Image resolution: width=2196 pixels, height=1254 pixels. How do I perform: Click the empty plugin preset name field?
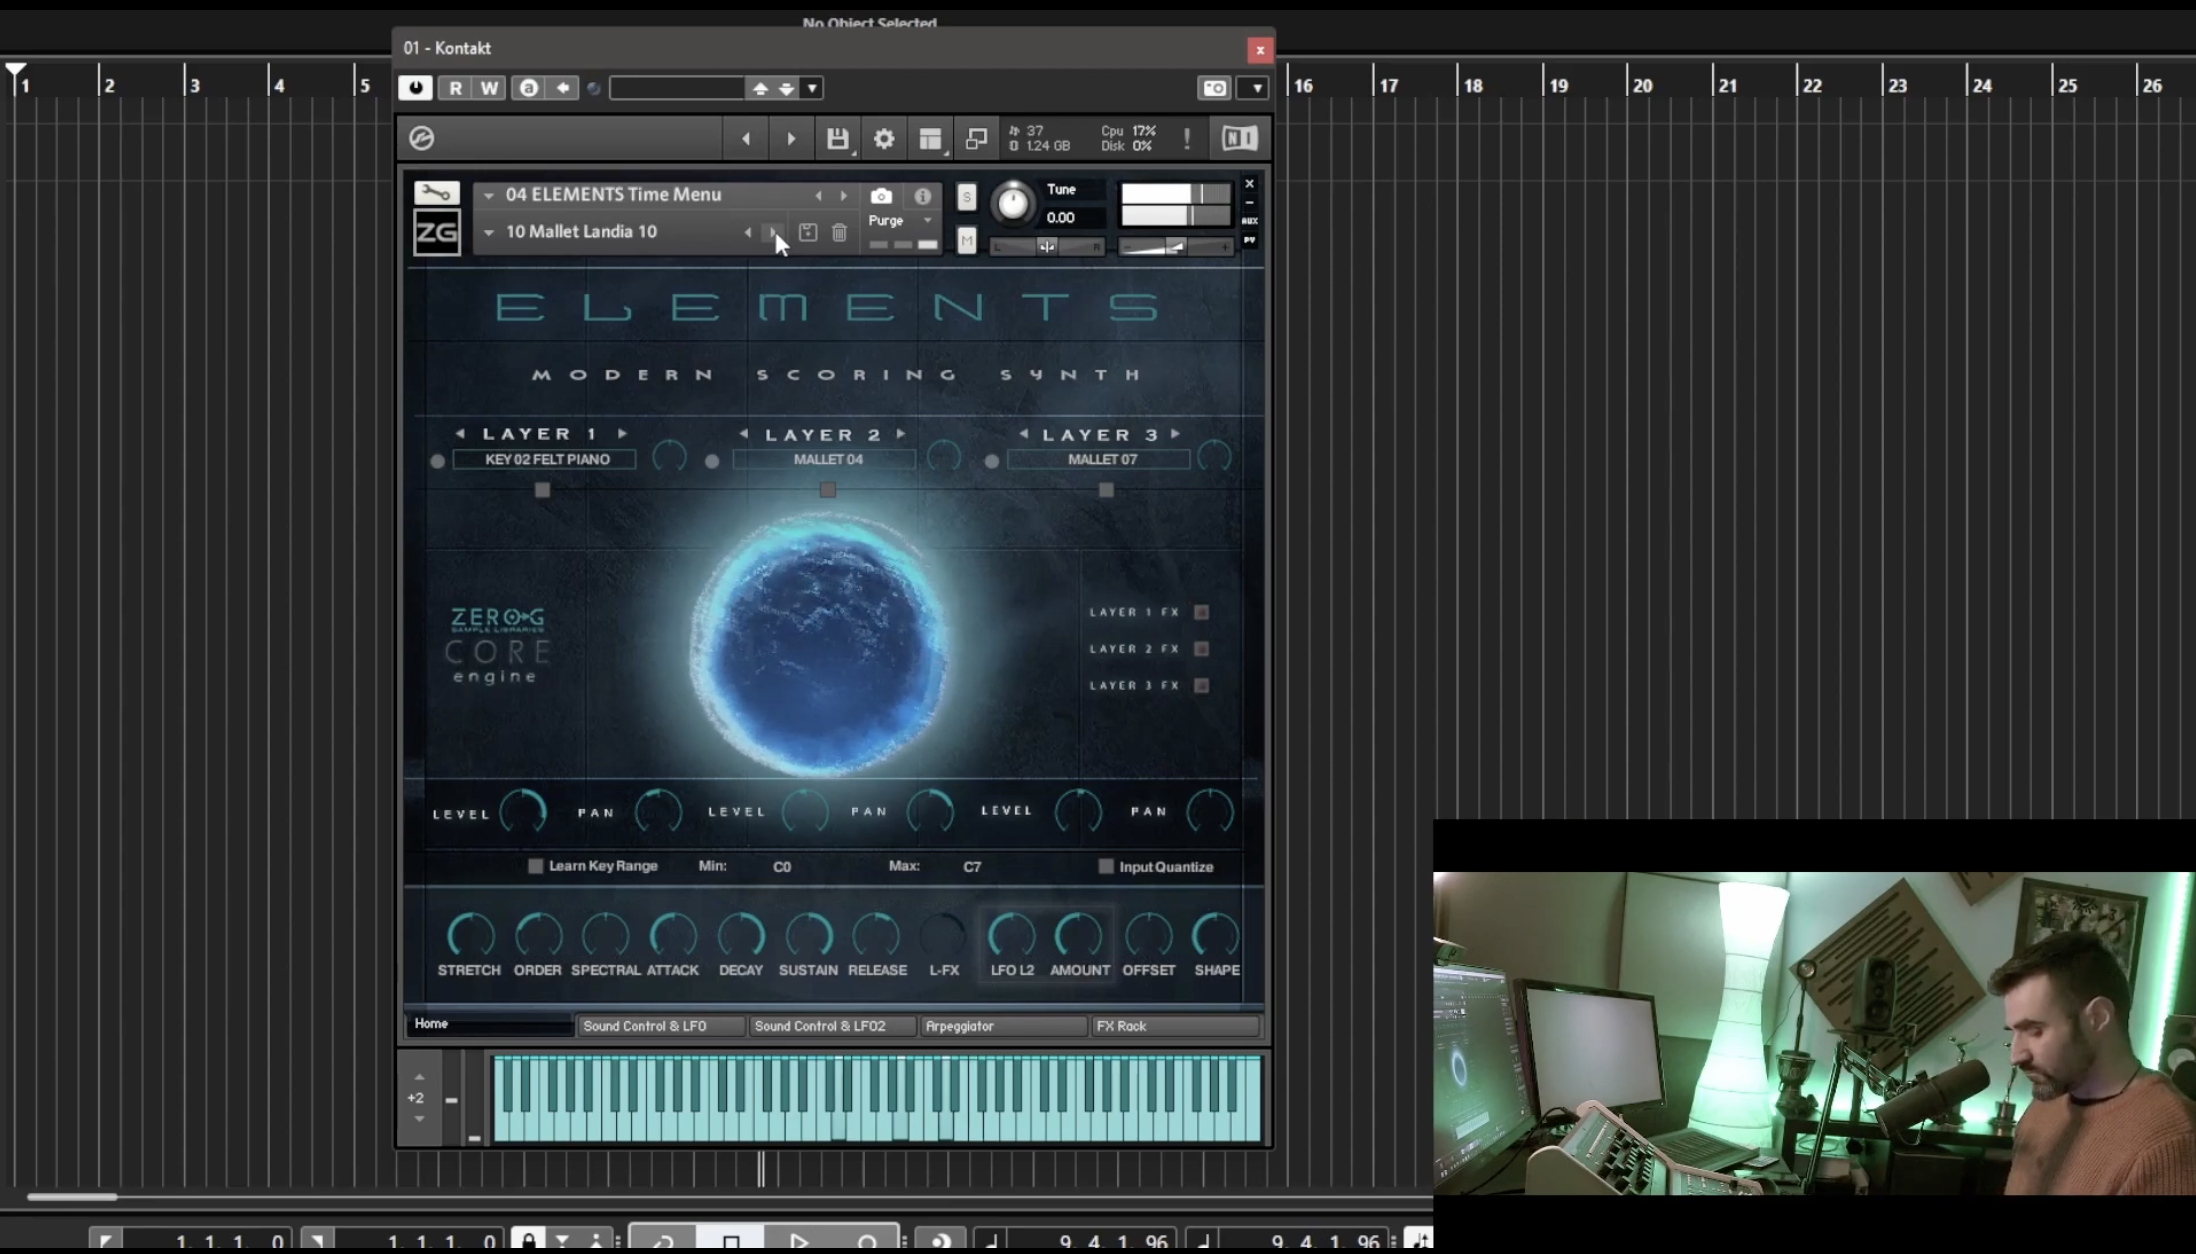[x=677, y=88]
